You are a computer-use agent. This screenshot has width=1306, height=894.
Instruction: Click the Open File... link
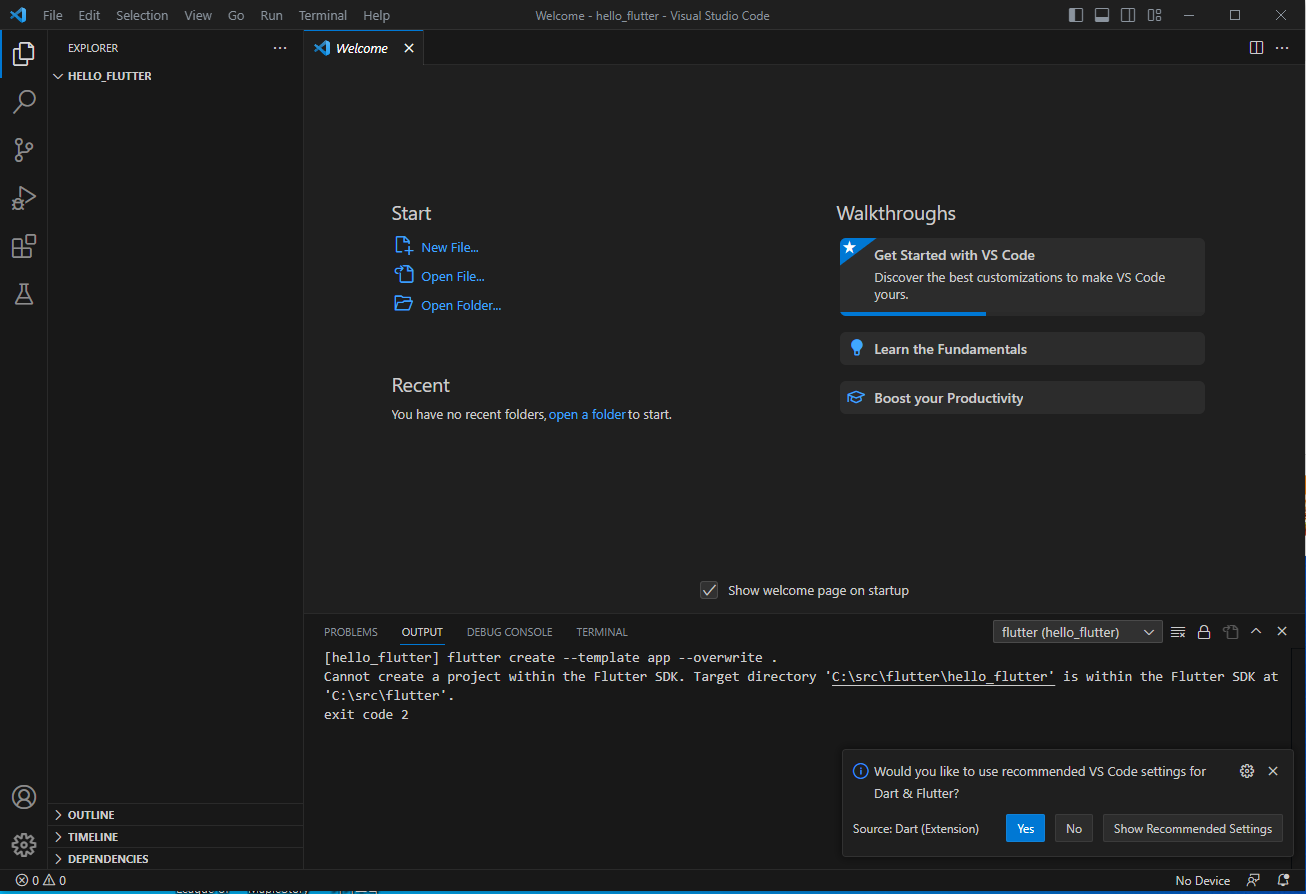[453, 276]
